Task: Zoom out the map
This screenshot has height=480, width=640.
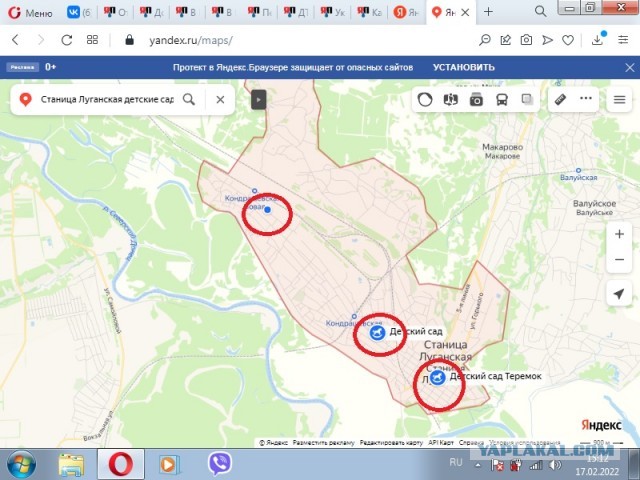Action: pos(619,260)
